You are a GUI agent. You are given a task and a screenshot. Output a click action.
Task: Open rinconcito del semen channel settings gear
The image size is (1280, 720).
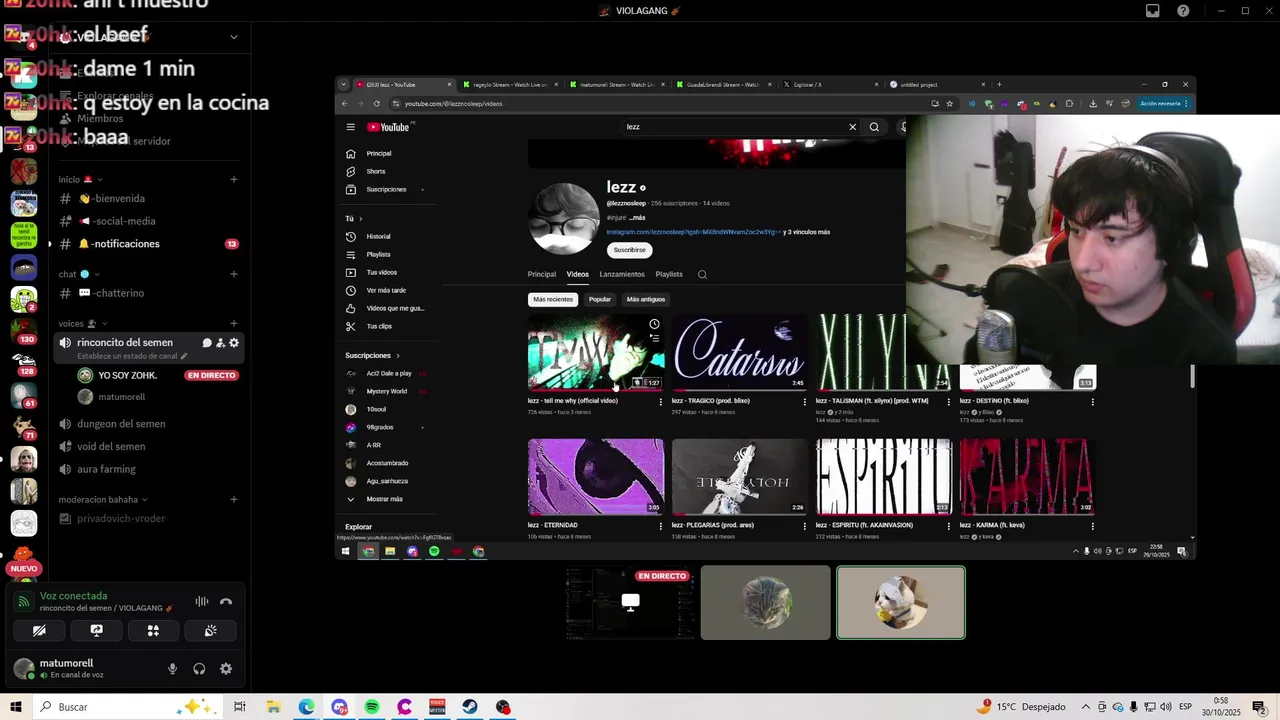(234, 343)
